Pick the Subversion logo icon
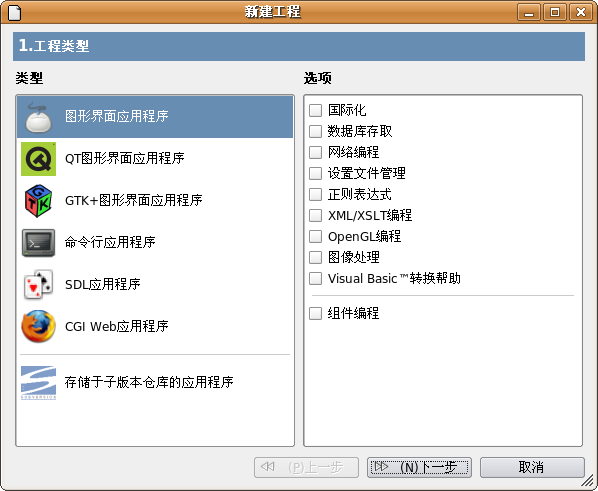Viewport: 598px width, 491px height. click(x=38, y=383)
